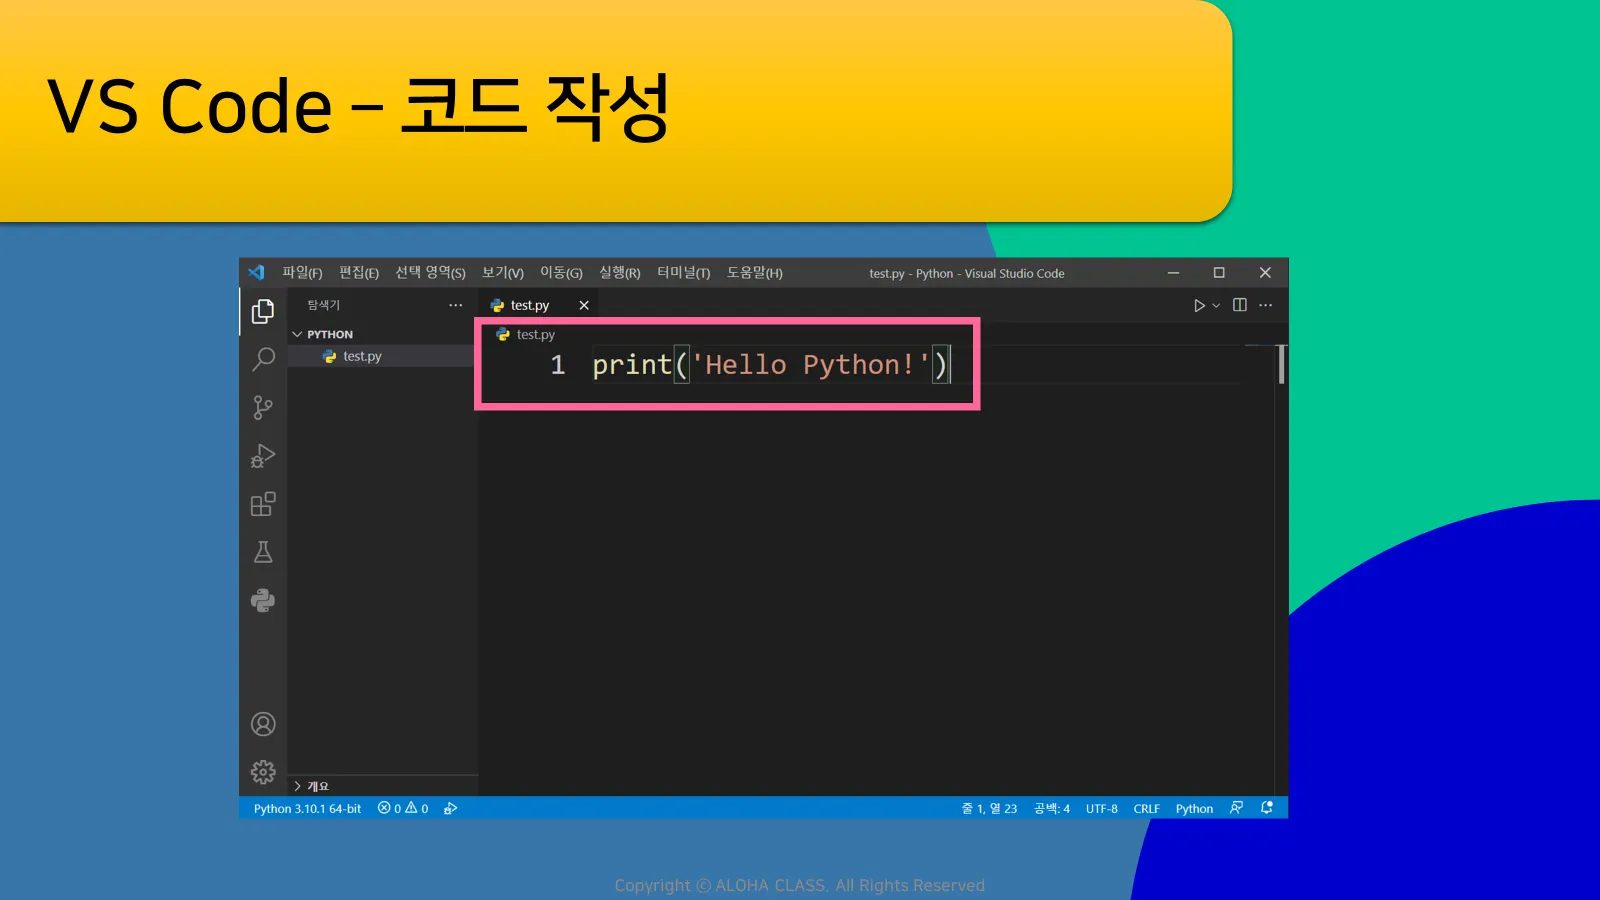
Task: Open the Testing flask icon
Action: coord(263,552)
